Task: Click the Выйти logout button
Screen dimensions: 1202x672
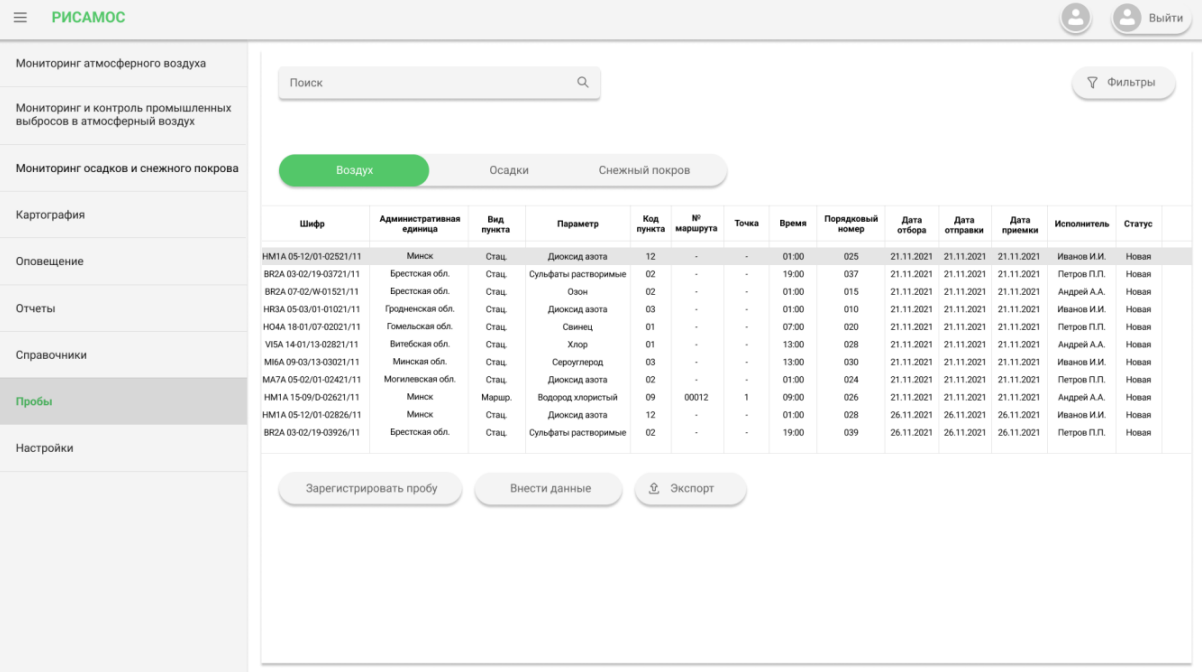Action: 1153,18
